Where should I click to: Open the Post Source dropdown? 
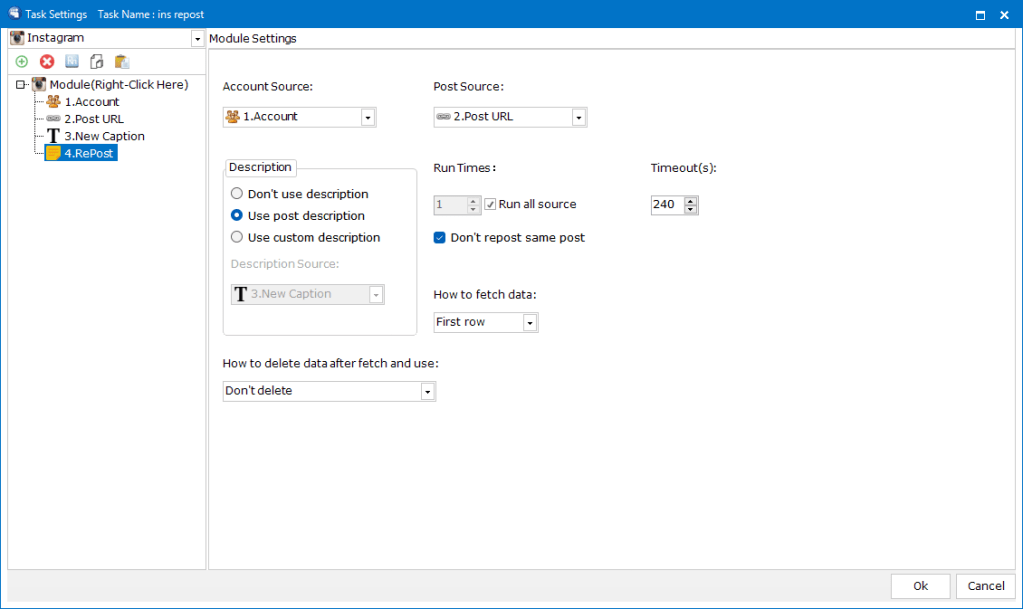click(x=579, y=117)
